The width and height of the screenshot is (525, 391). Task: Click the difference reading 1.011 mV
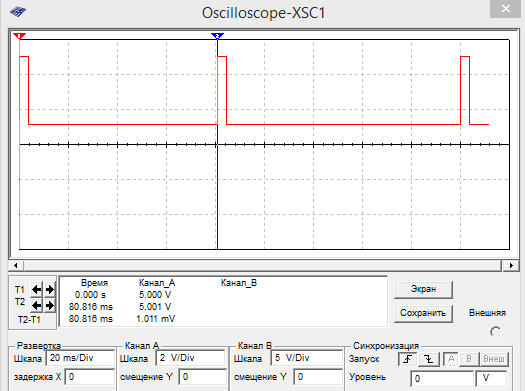[x=155, y=319]
